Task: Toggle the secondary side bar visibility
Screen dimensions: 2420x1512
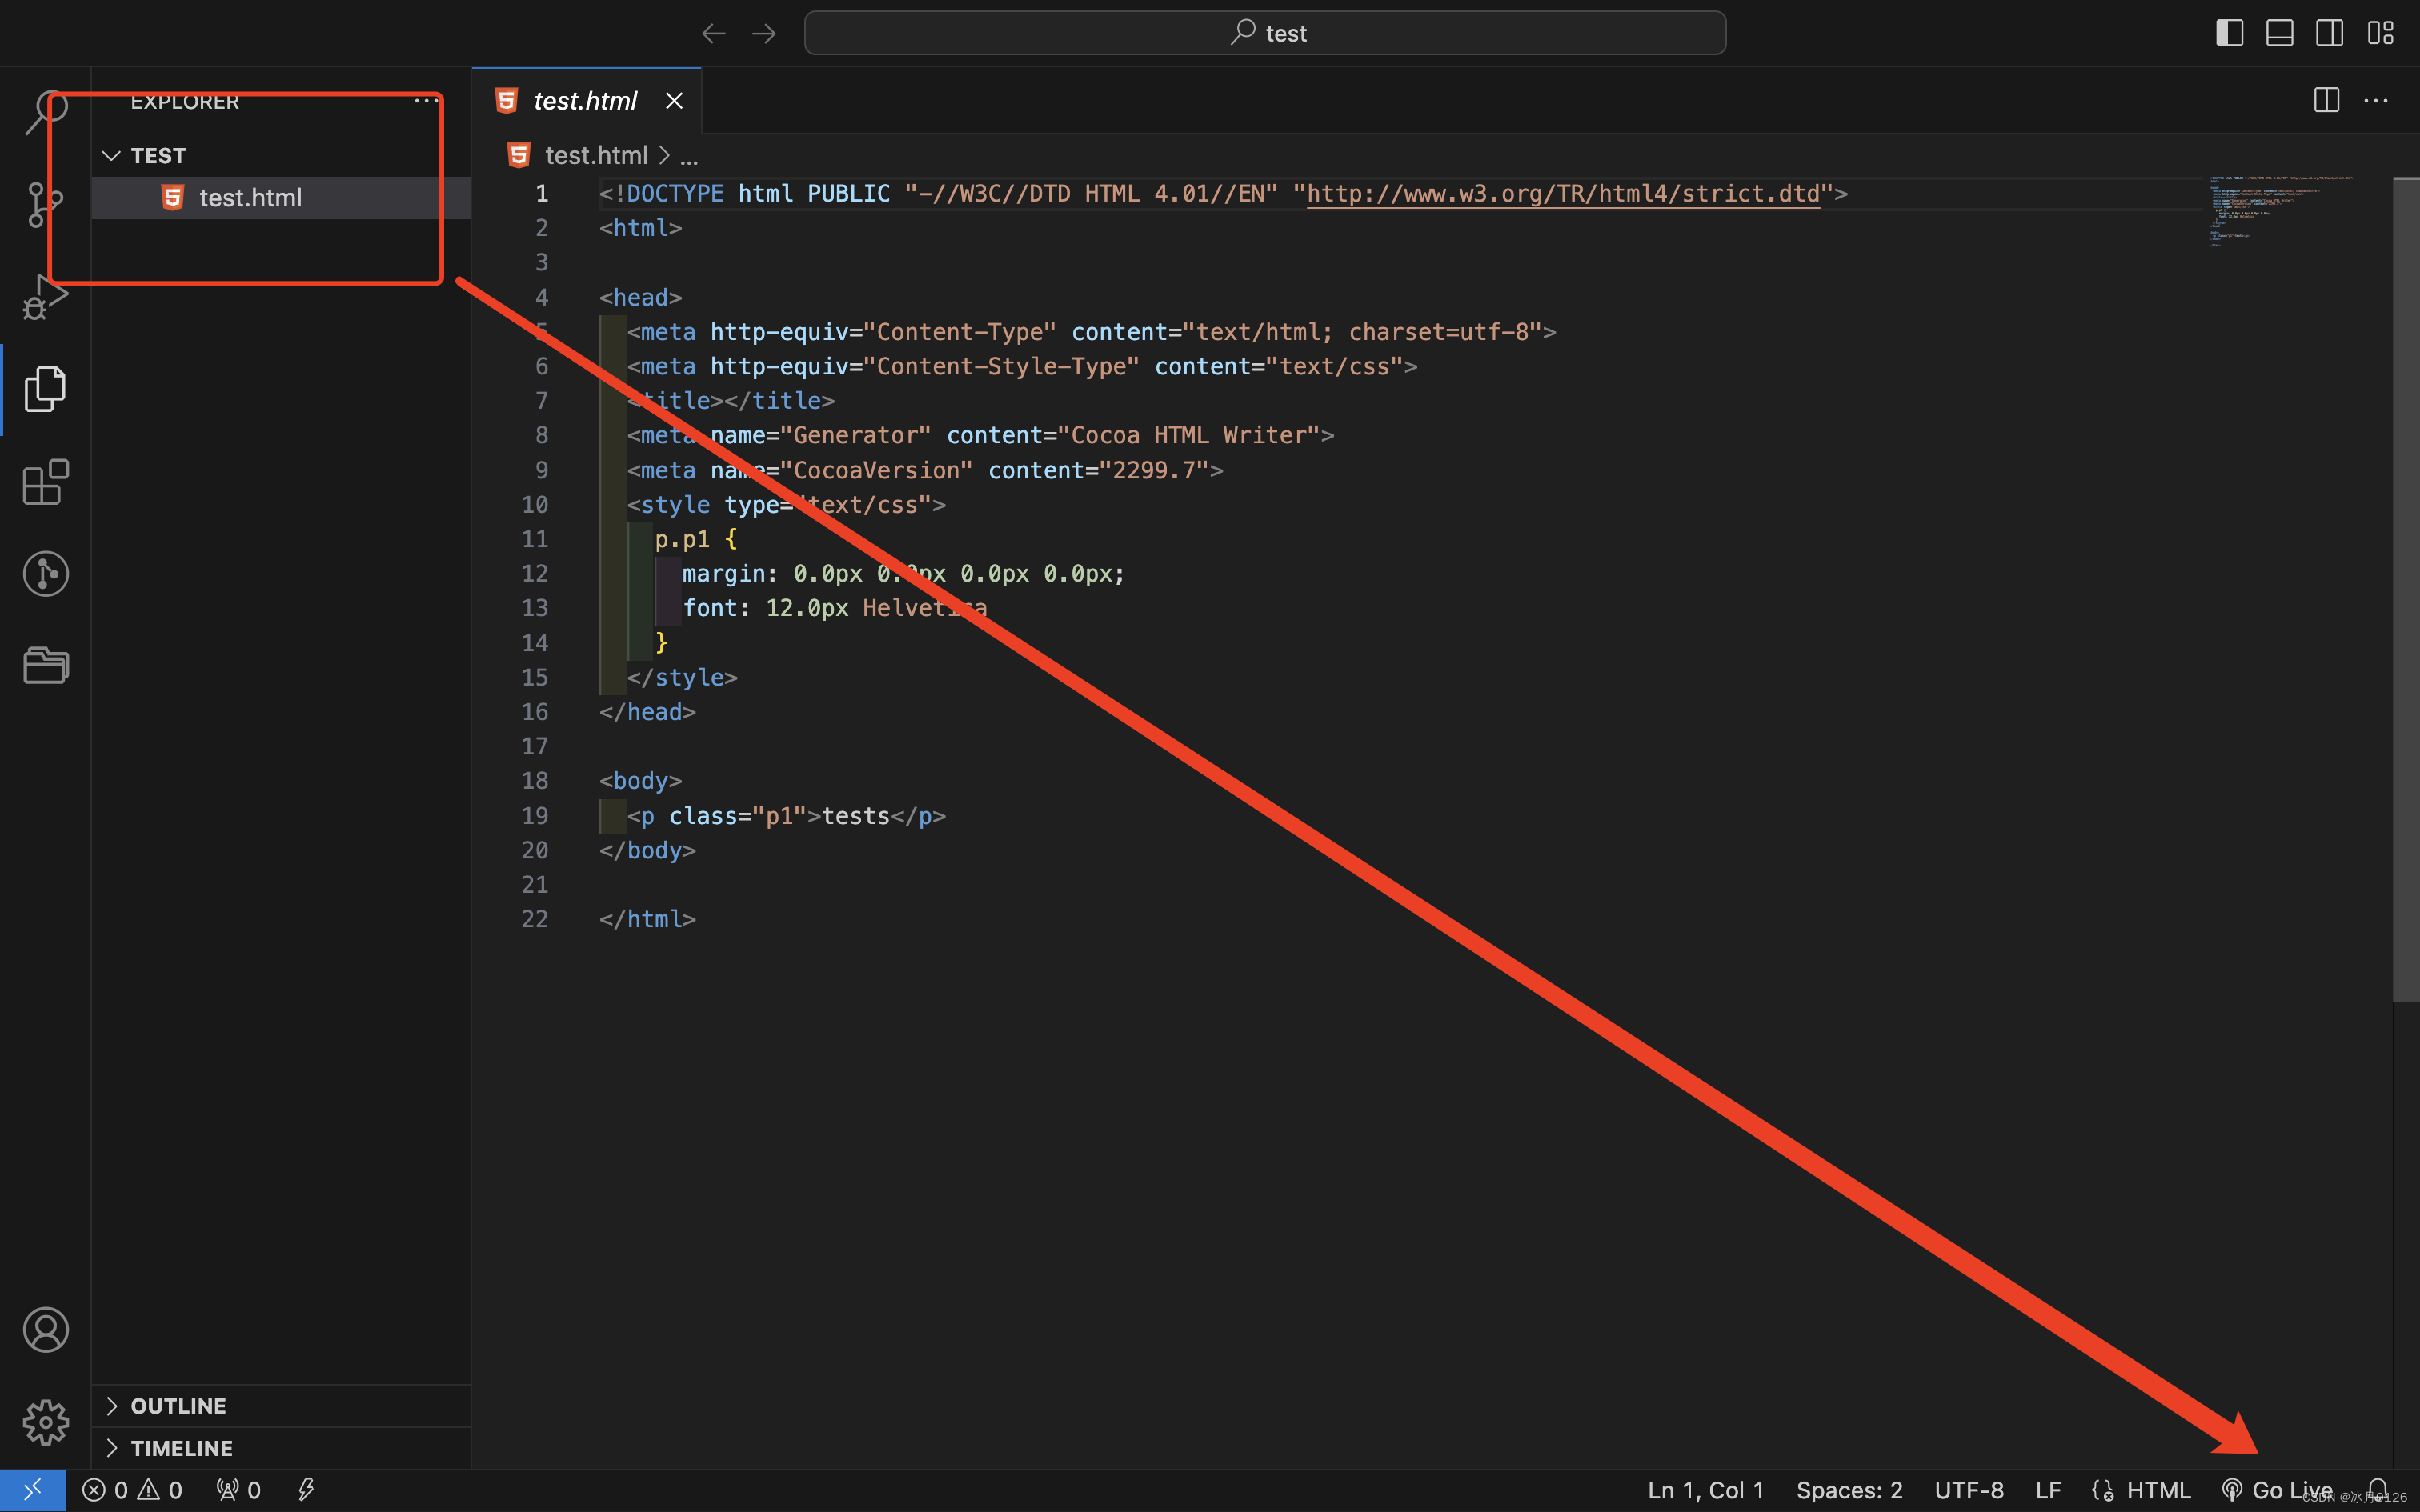Action: point(2329,33)
